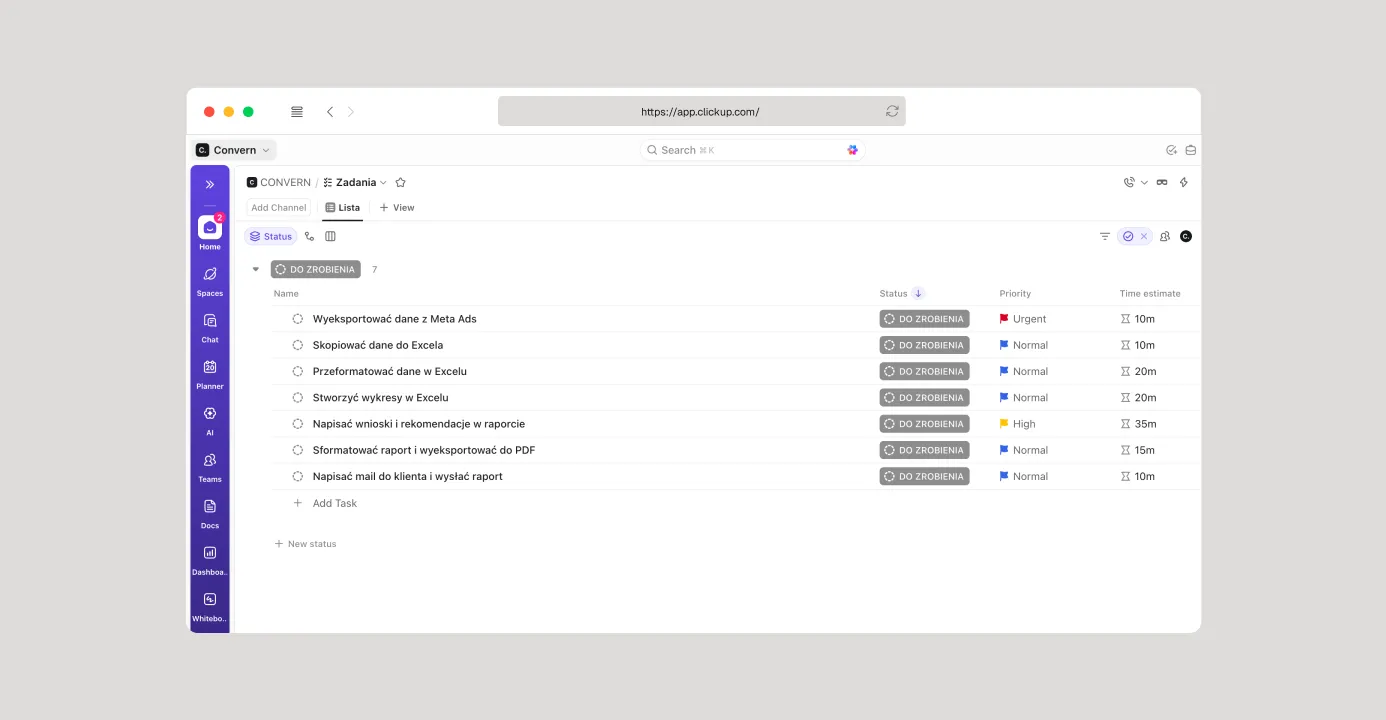Collapse the DO ZROBIENIA group
The image size is (1386, 720).
pos(256,270)
